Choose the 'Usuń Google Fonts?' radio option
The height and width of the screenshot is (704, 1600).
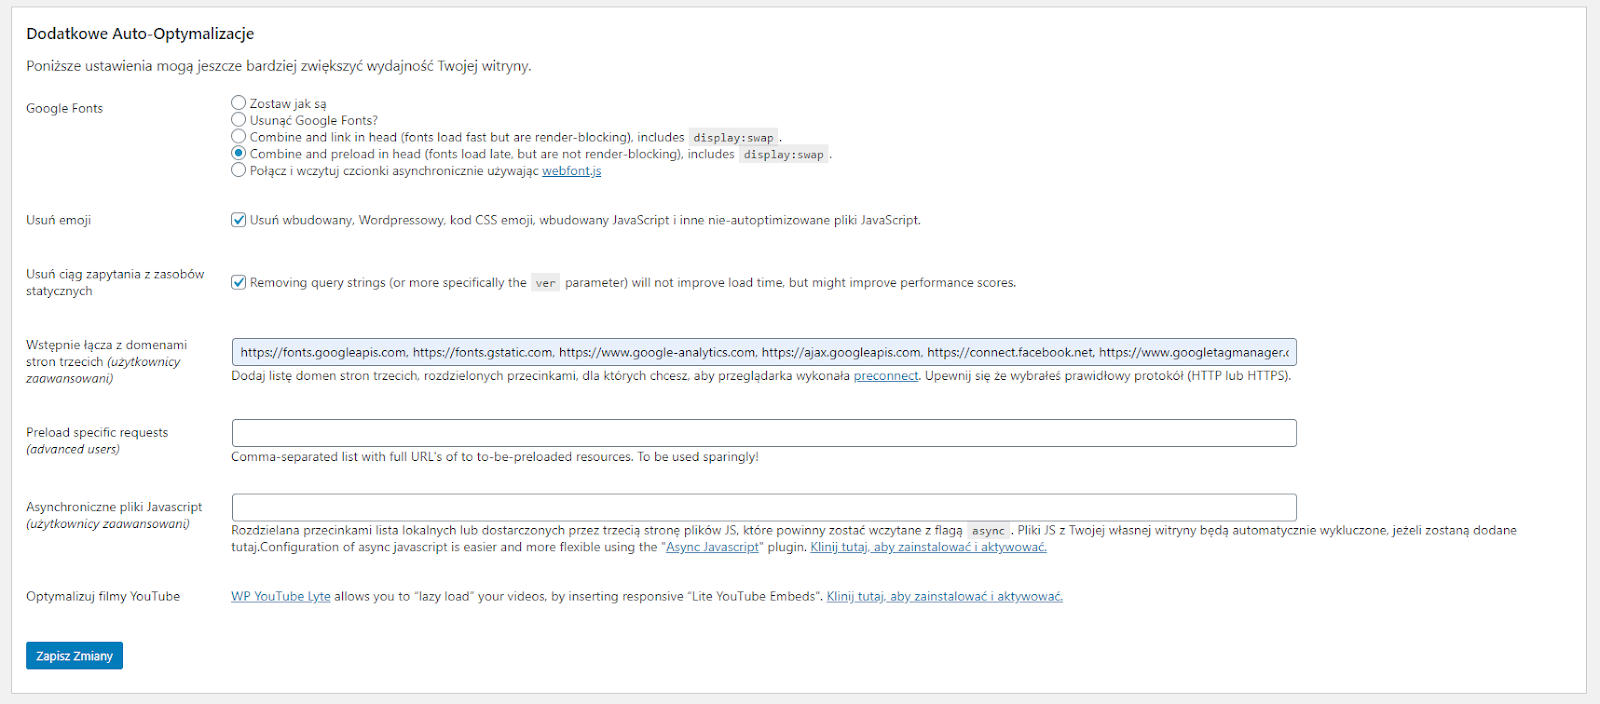coord(238,120)
